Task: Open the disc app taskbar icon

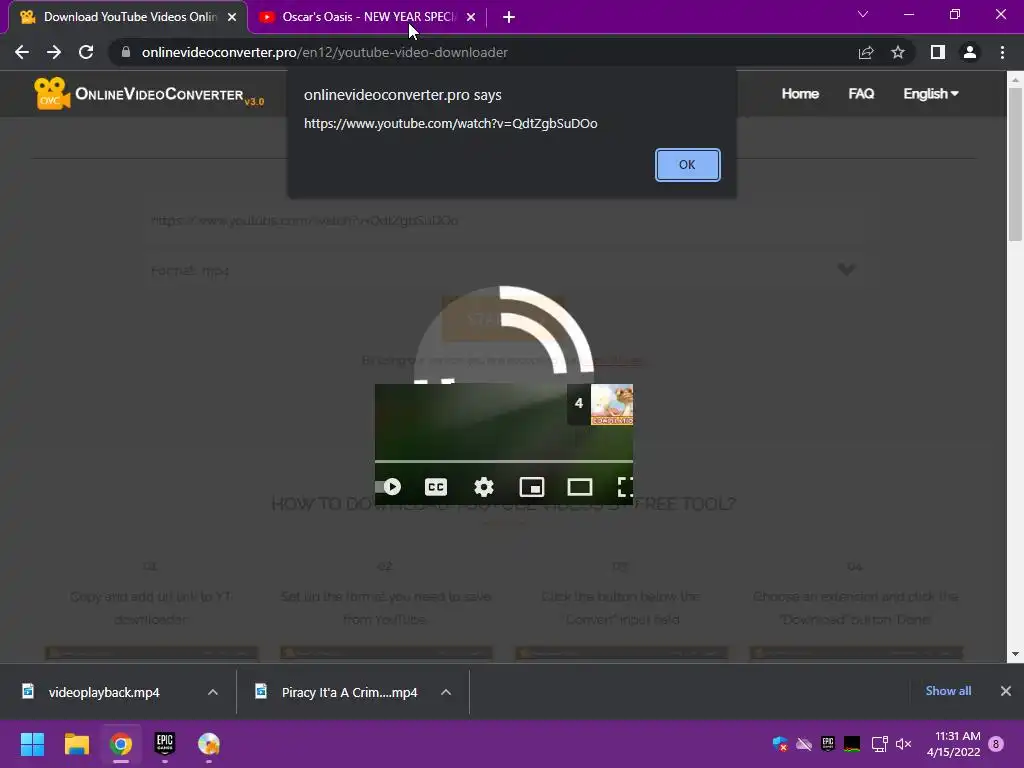Action: click(209, 744)
